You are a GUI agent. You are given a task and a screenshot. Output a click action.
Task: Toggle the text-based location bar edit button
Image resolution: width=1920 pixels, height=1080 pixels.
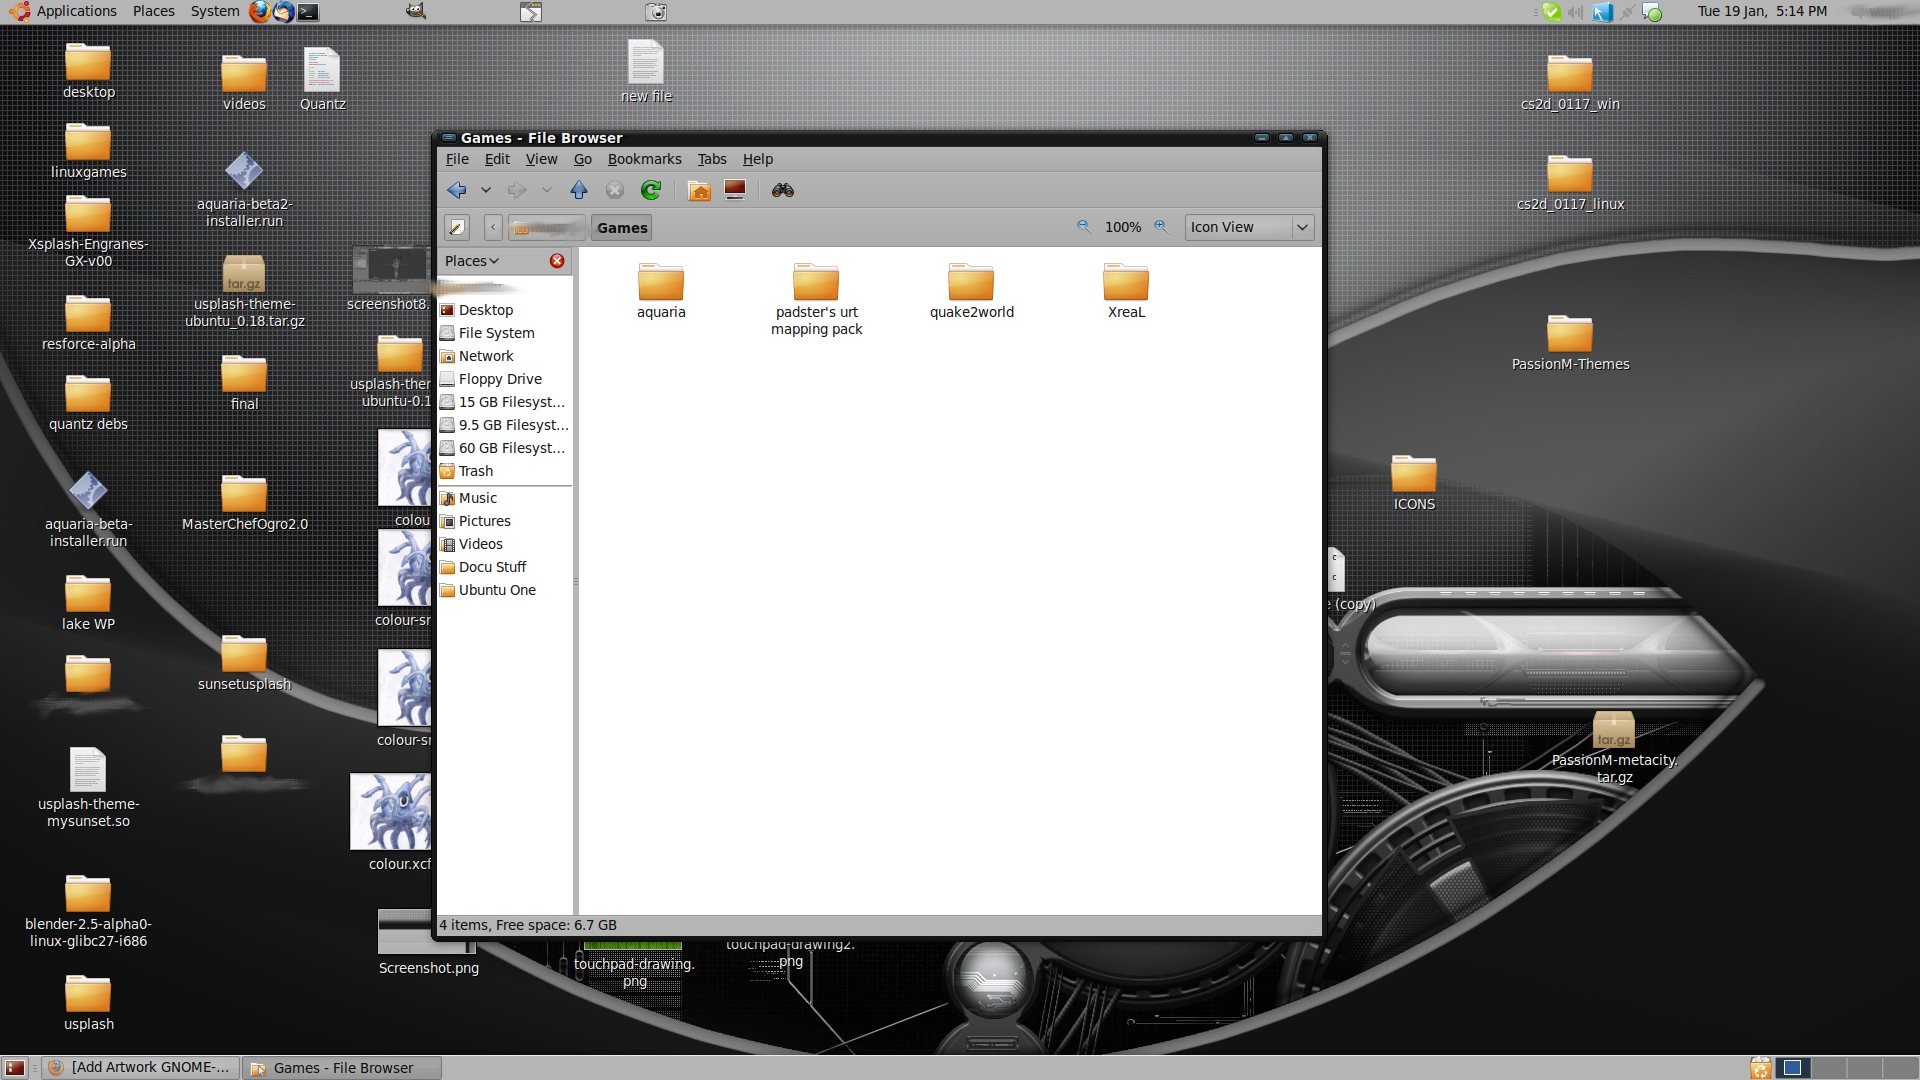tap(457, 228)
